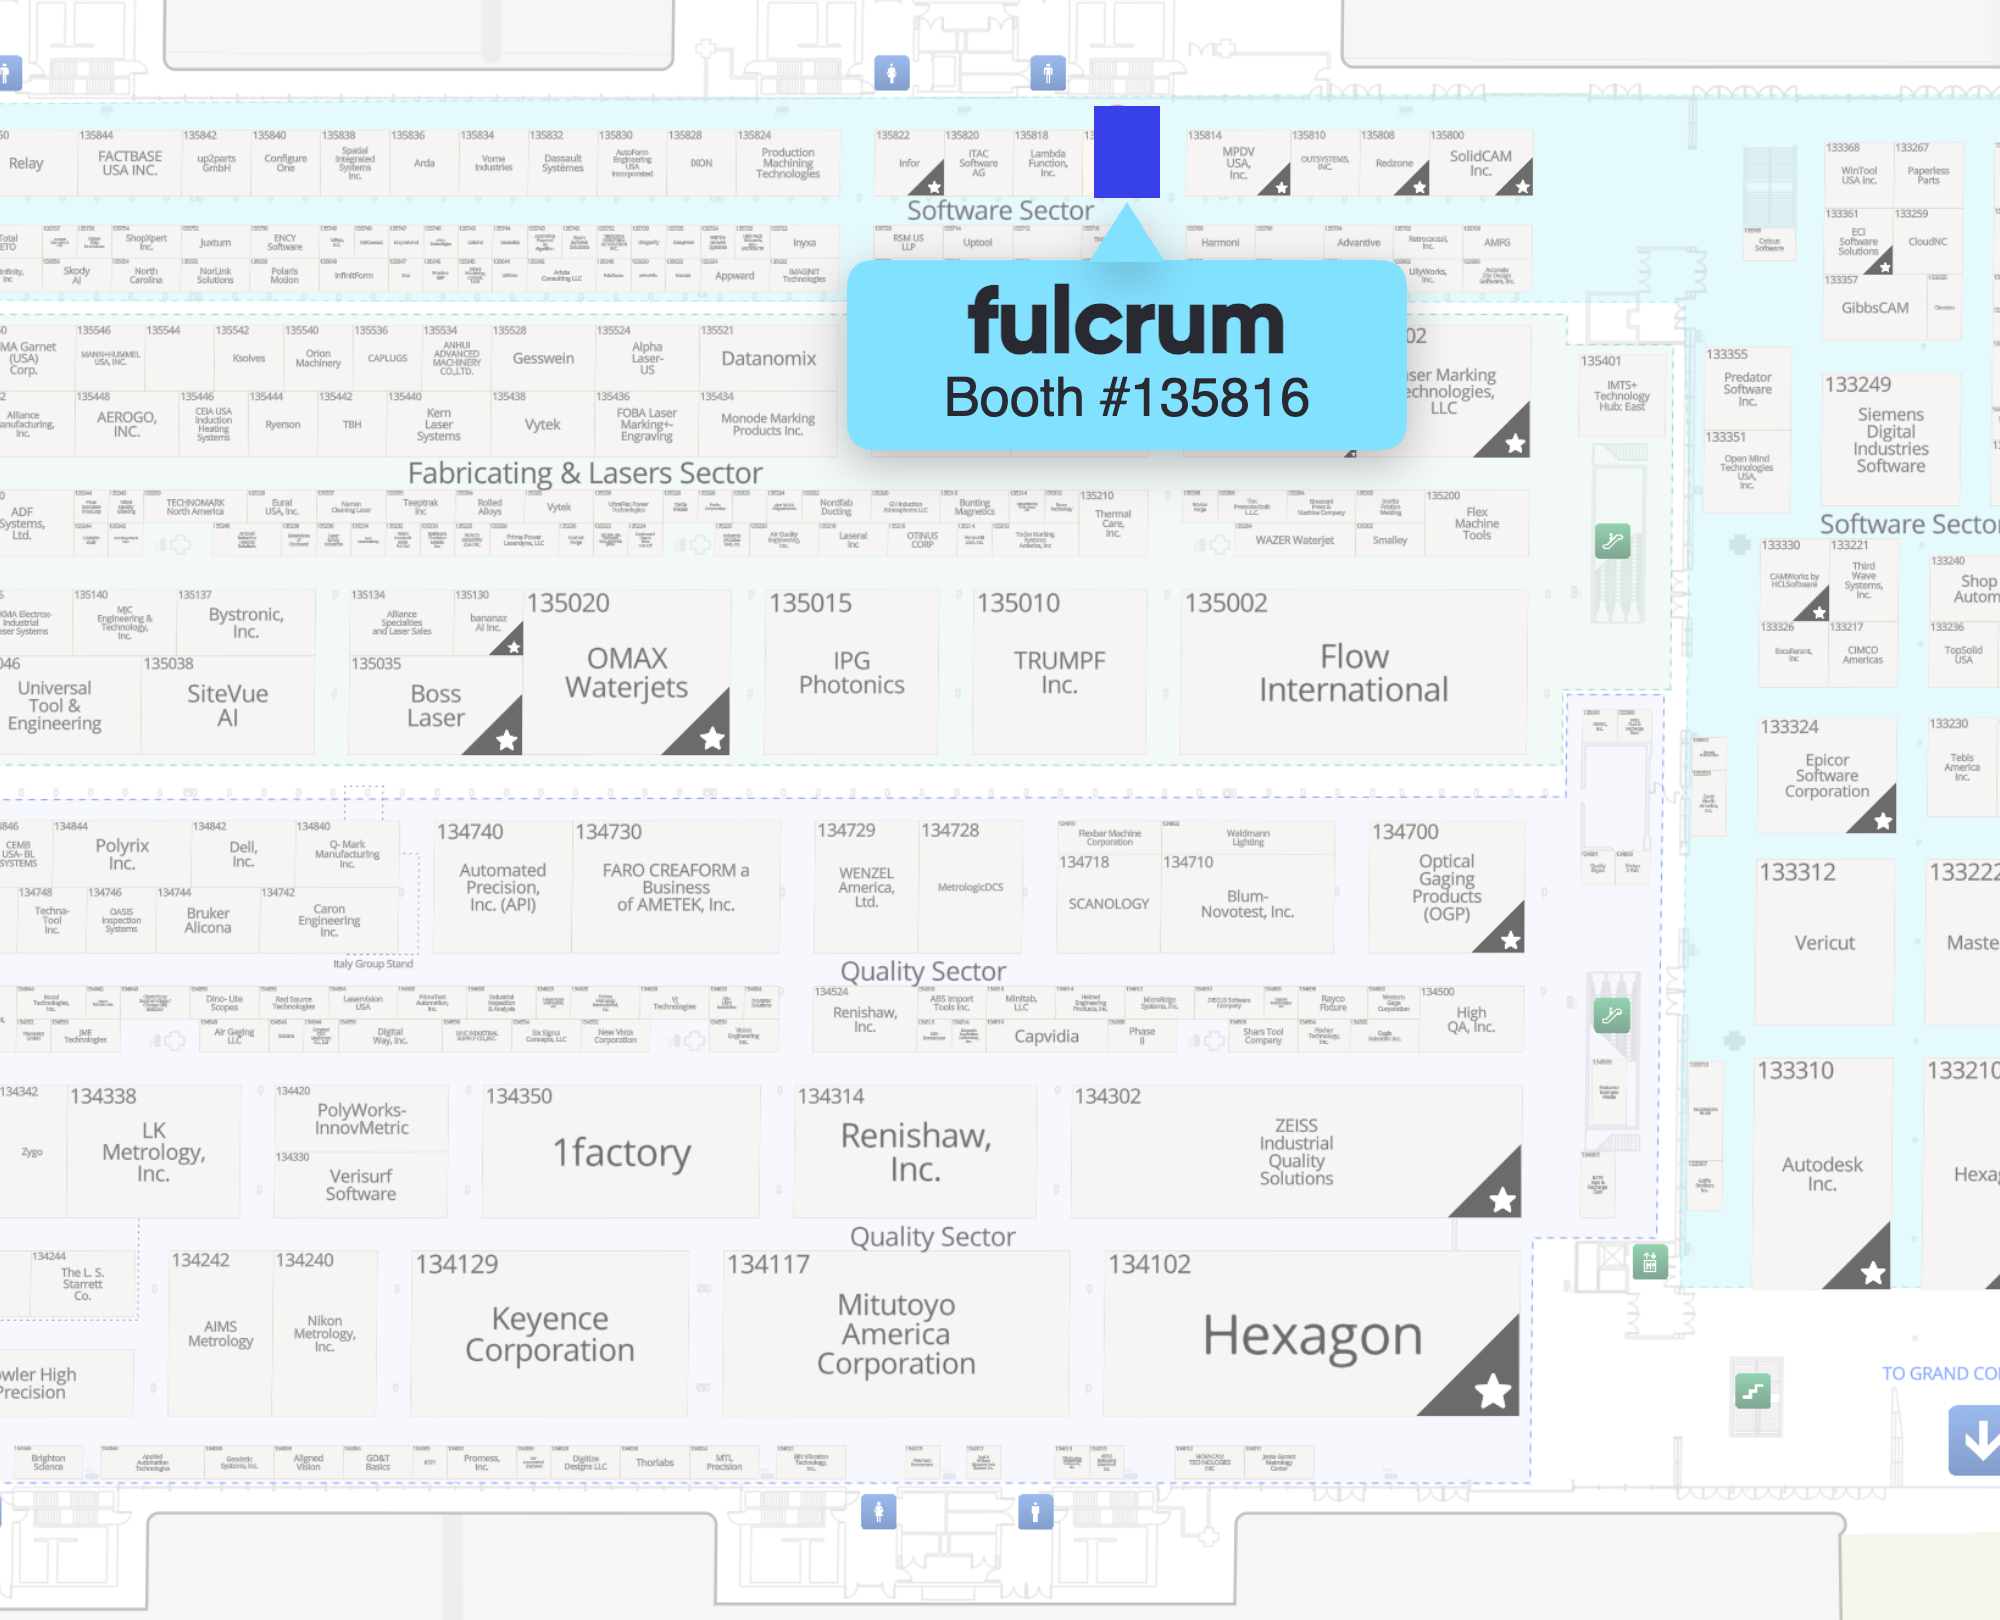This screenshot has width=2000, height=1620.
Task: Click the star on Boss Laser booth
Action: tap(506, 740)
